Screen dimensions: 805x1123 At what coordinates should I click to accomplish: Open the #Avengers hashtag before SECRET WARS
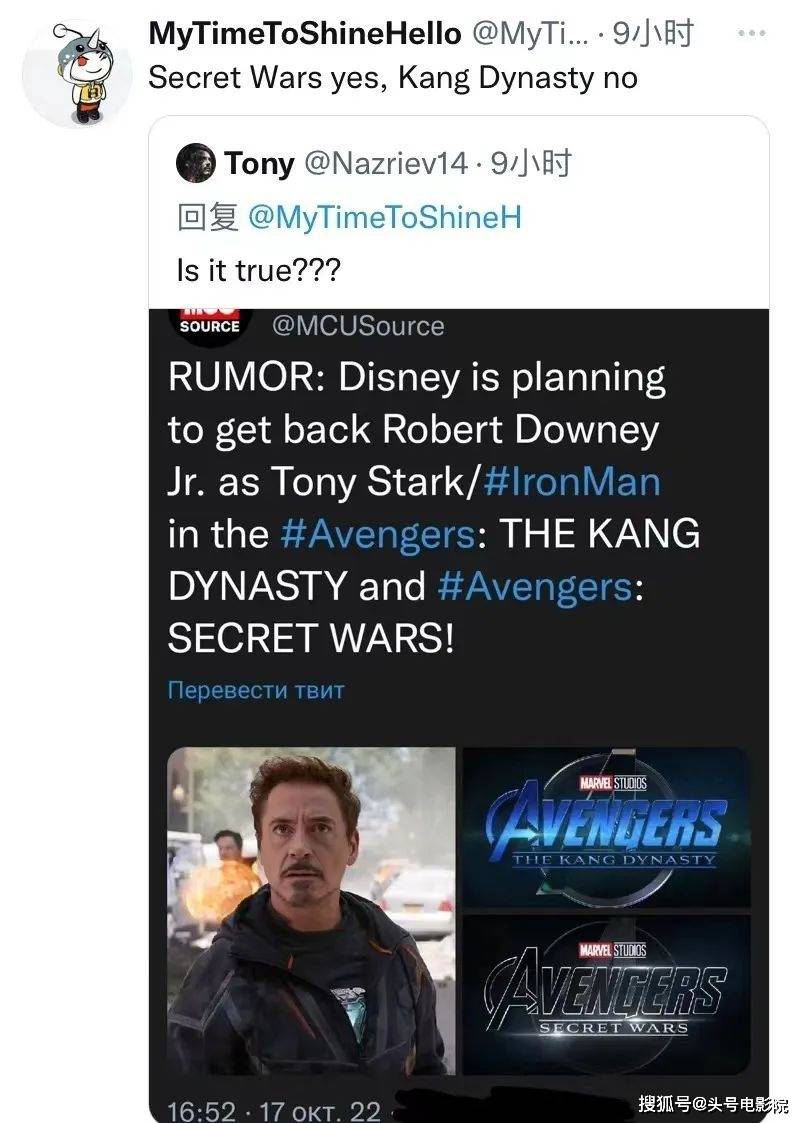(x=534, y=586)
